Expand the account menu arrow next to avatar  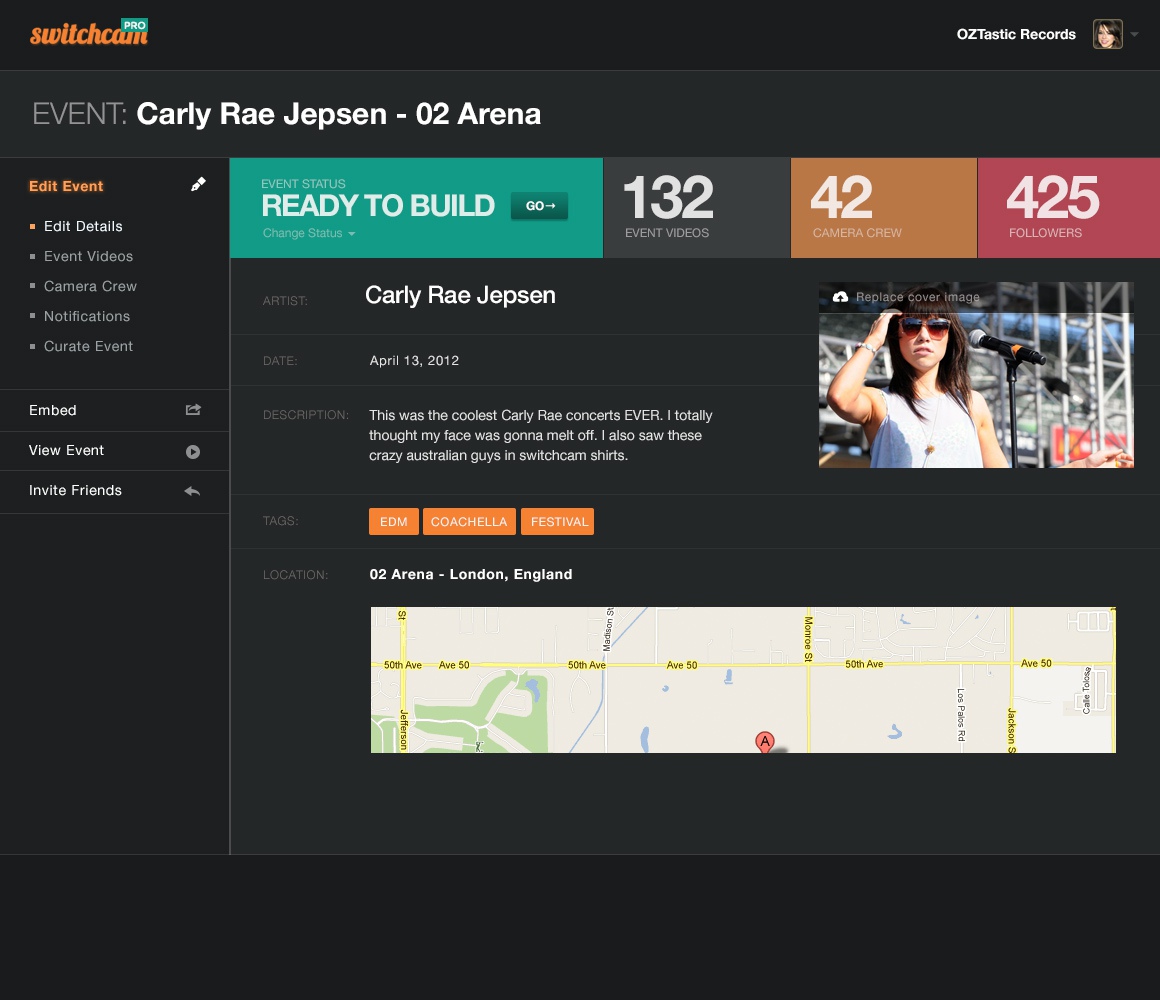[1134, 35]
